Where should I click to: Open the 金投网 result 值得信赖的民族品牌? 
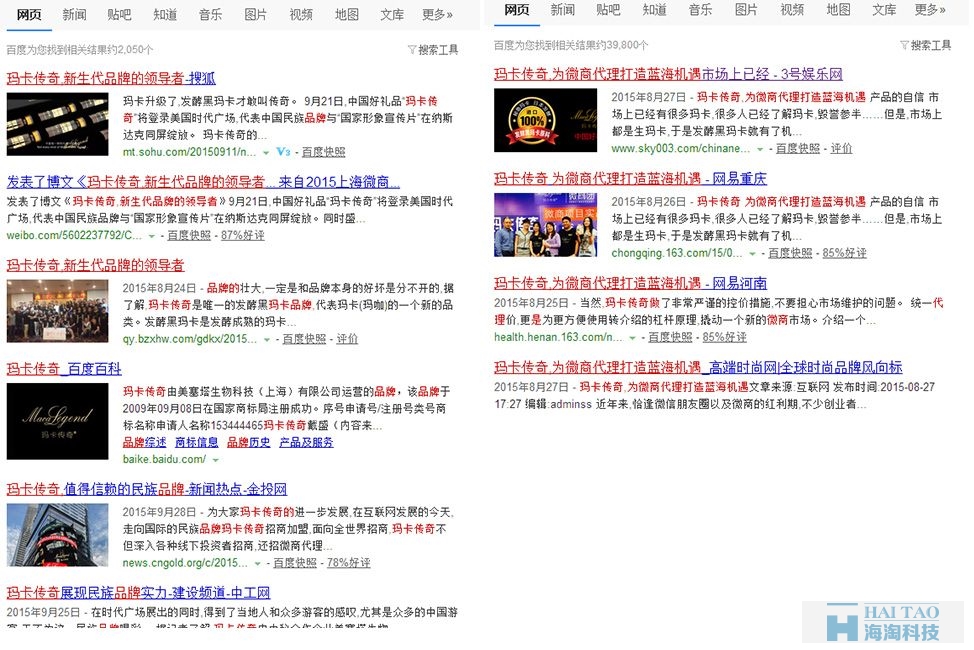point(147,490)
